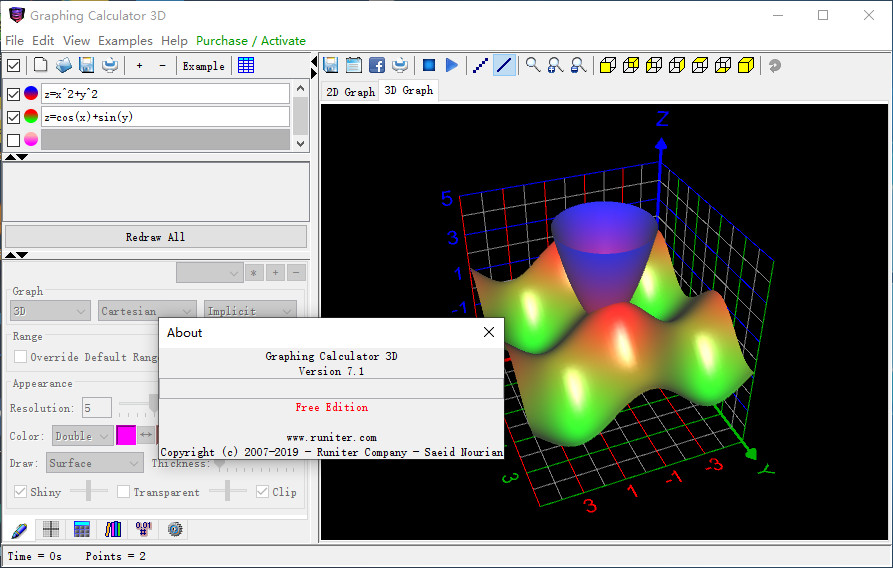Click the magenta color swatch
Image resolution: width=893 pixels, height=568 pixels.
(x=125, y=436)
